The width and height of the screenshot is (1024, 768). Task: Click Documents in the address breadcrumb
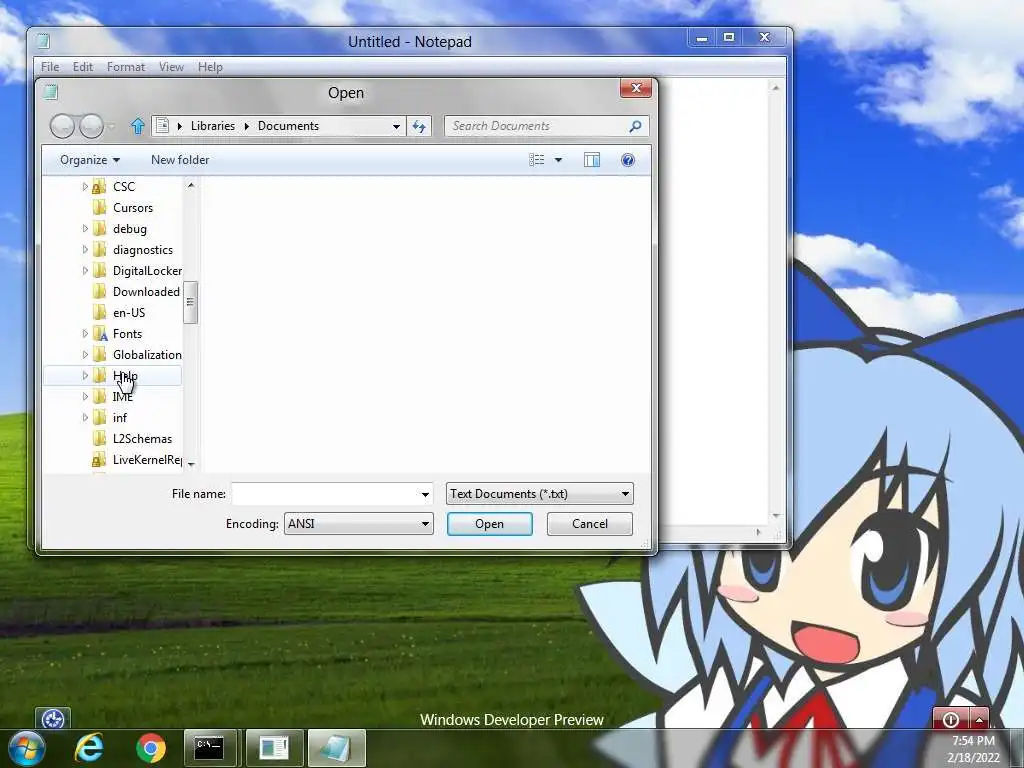pos(288,126)
